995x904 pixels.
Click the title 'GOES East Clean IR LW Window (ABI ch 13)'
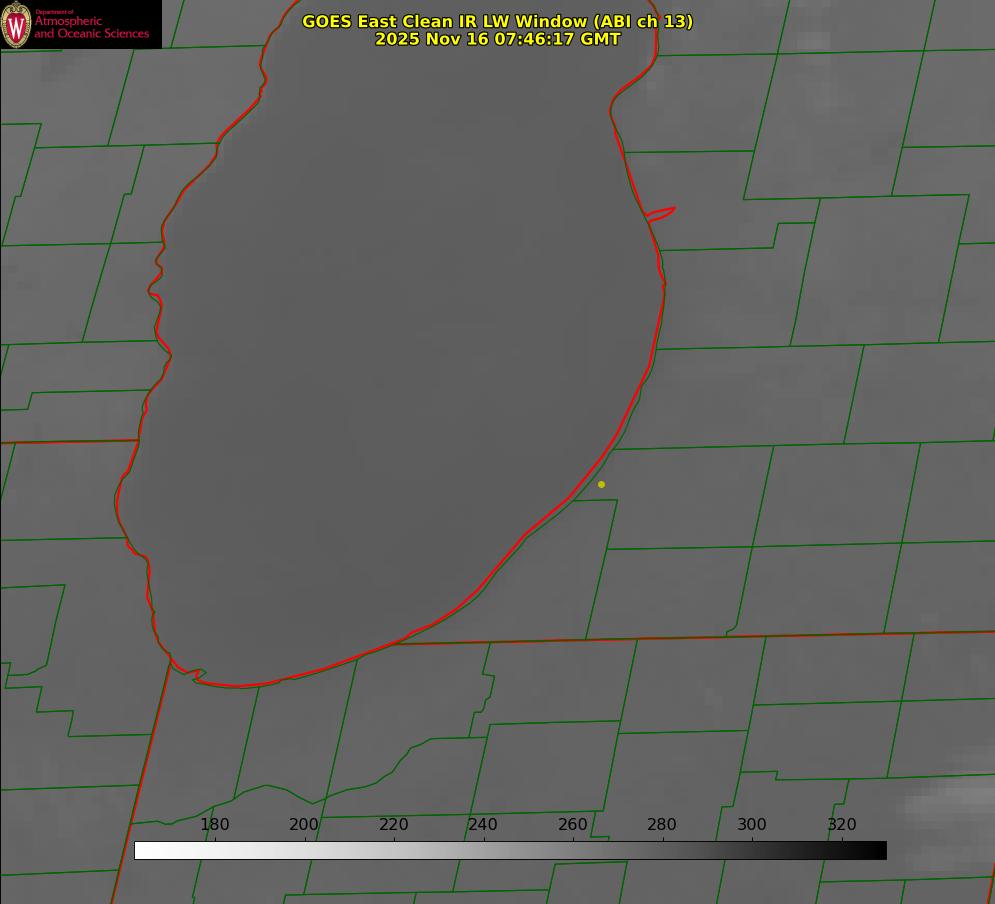point(498,21)
